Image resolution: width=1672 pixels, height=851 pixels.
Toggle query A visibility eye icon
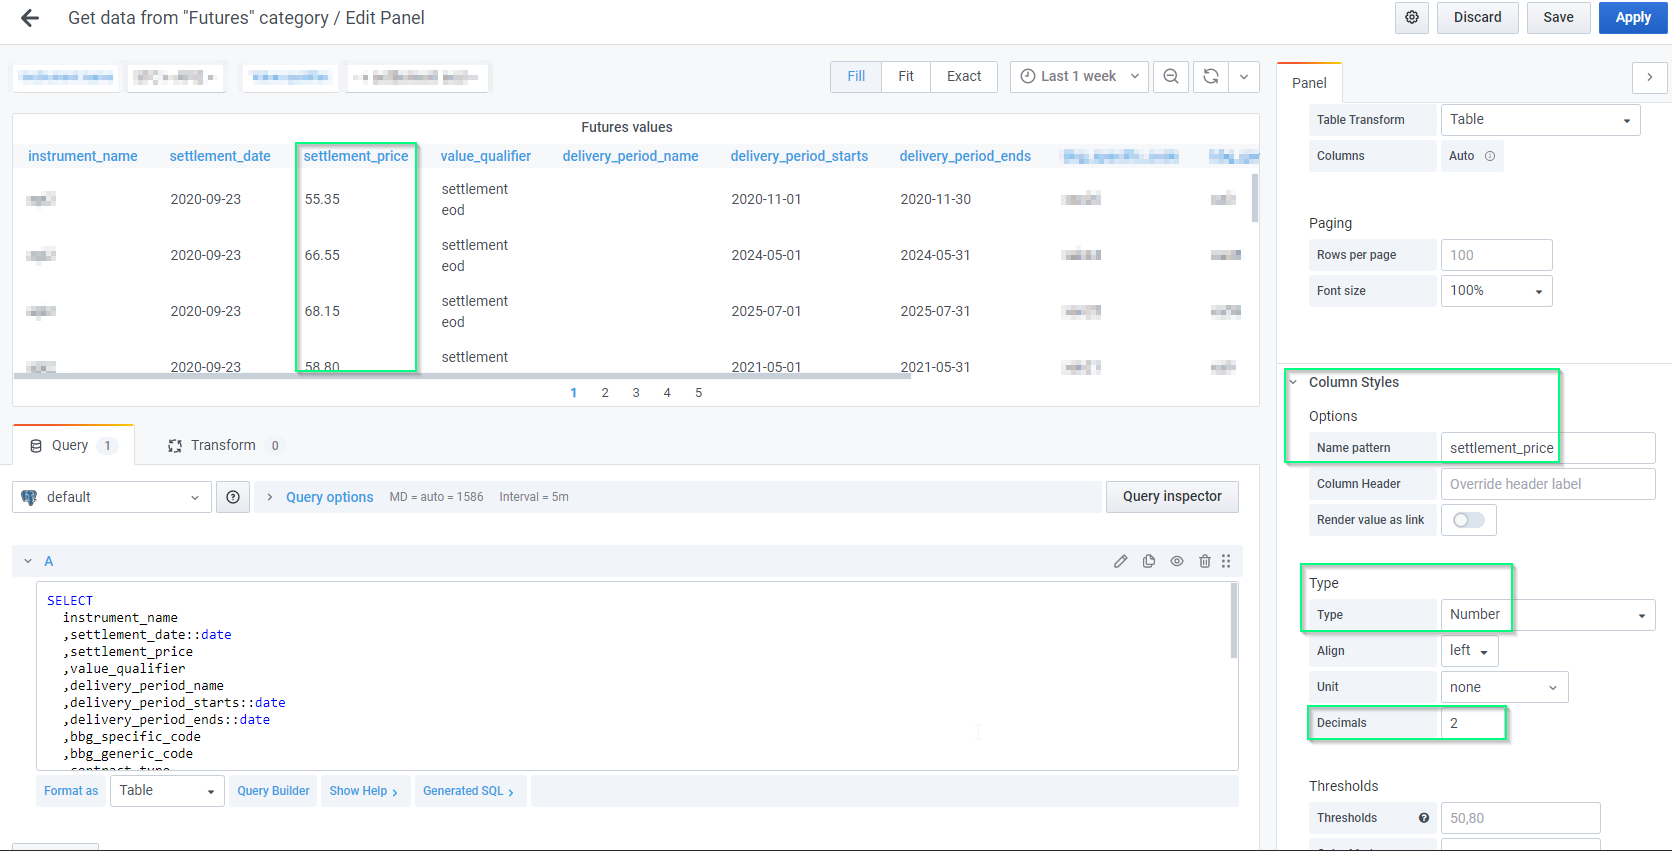1177,561
